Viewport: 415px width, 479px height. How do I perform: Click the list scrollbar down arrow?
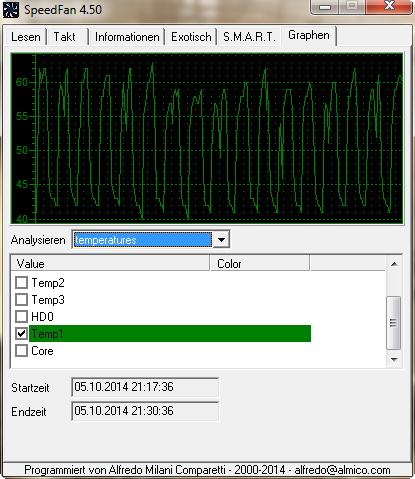pyautogui.click(x=394, y=359)
